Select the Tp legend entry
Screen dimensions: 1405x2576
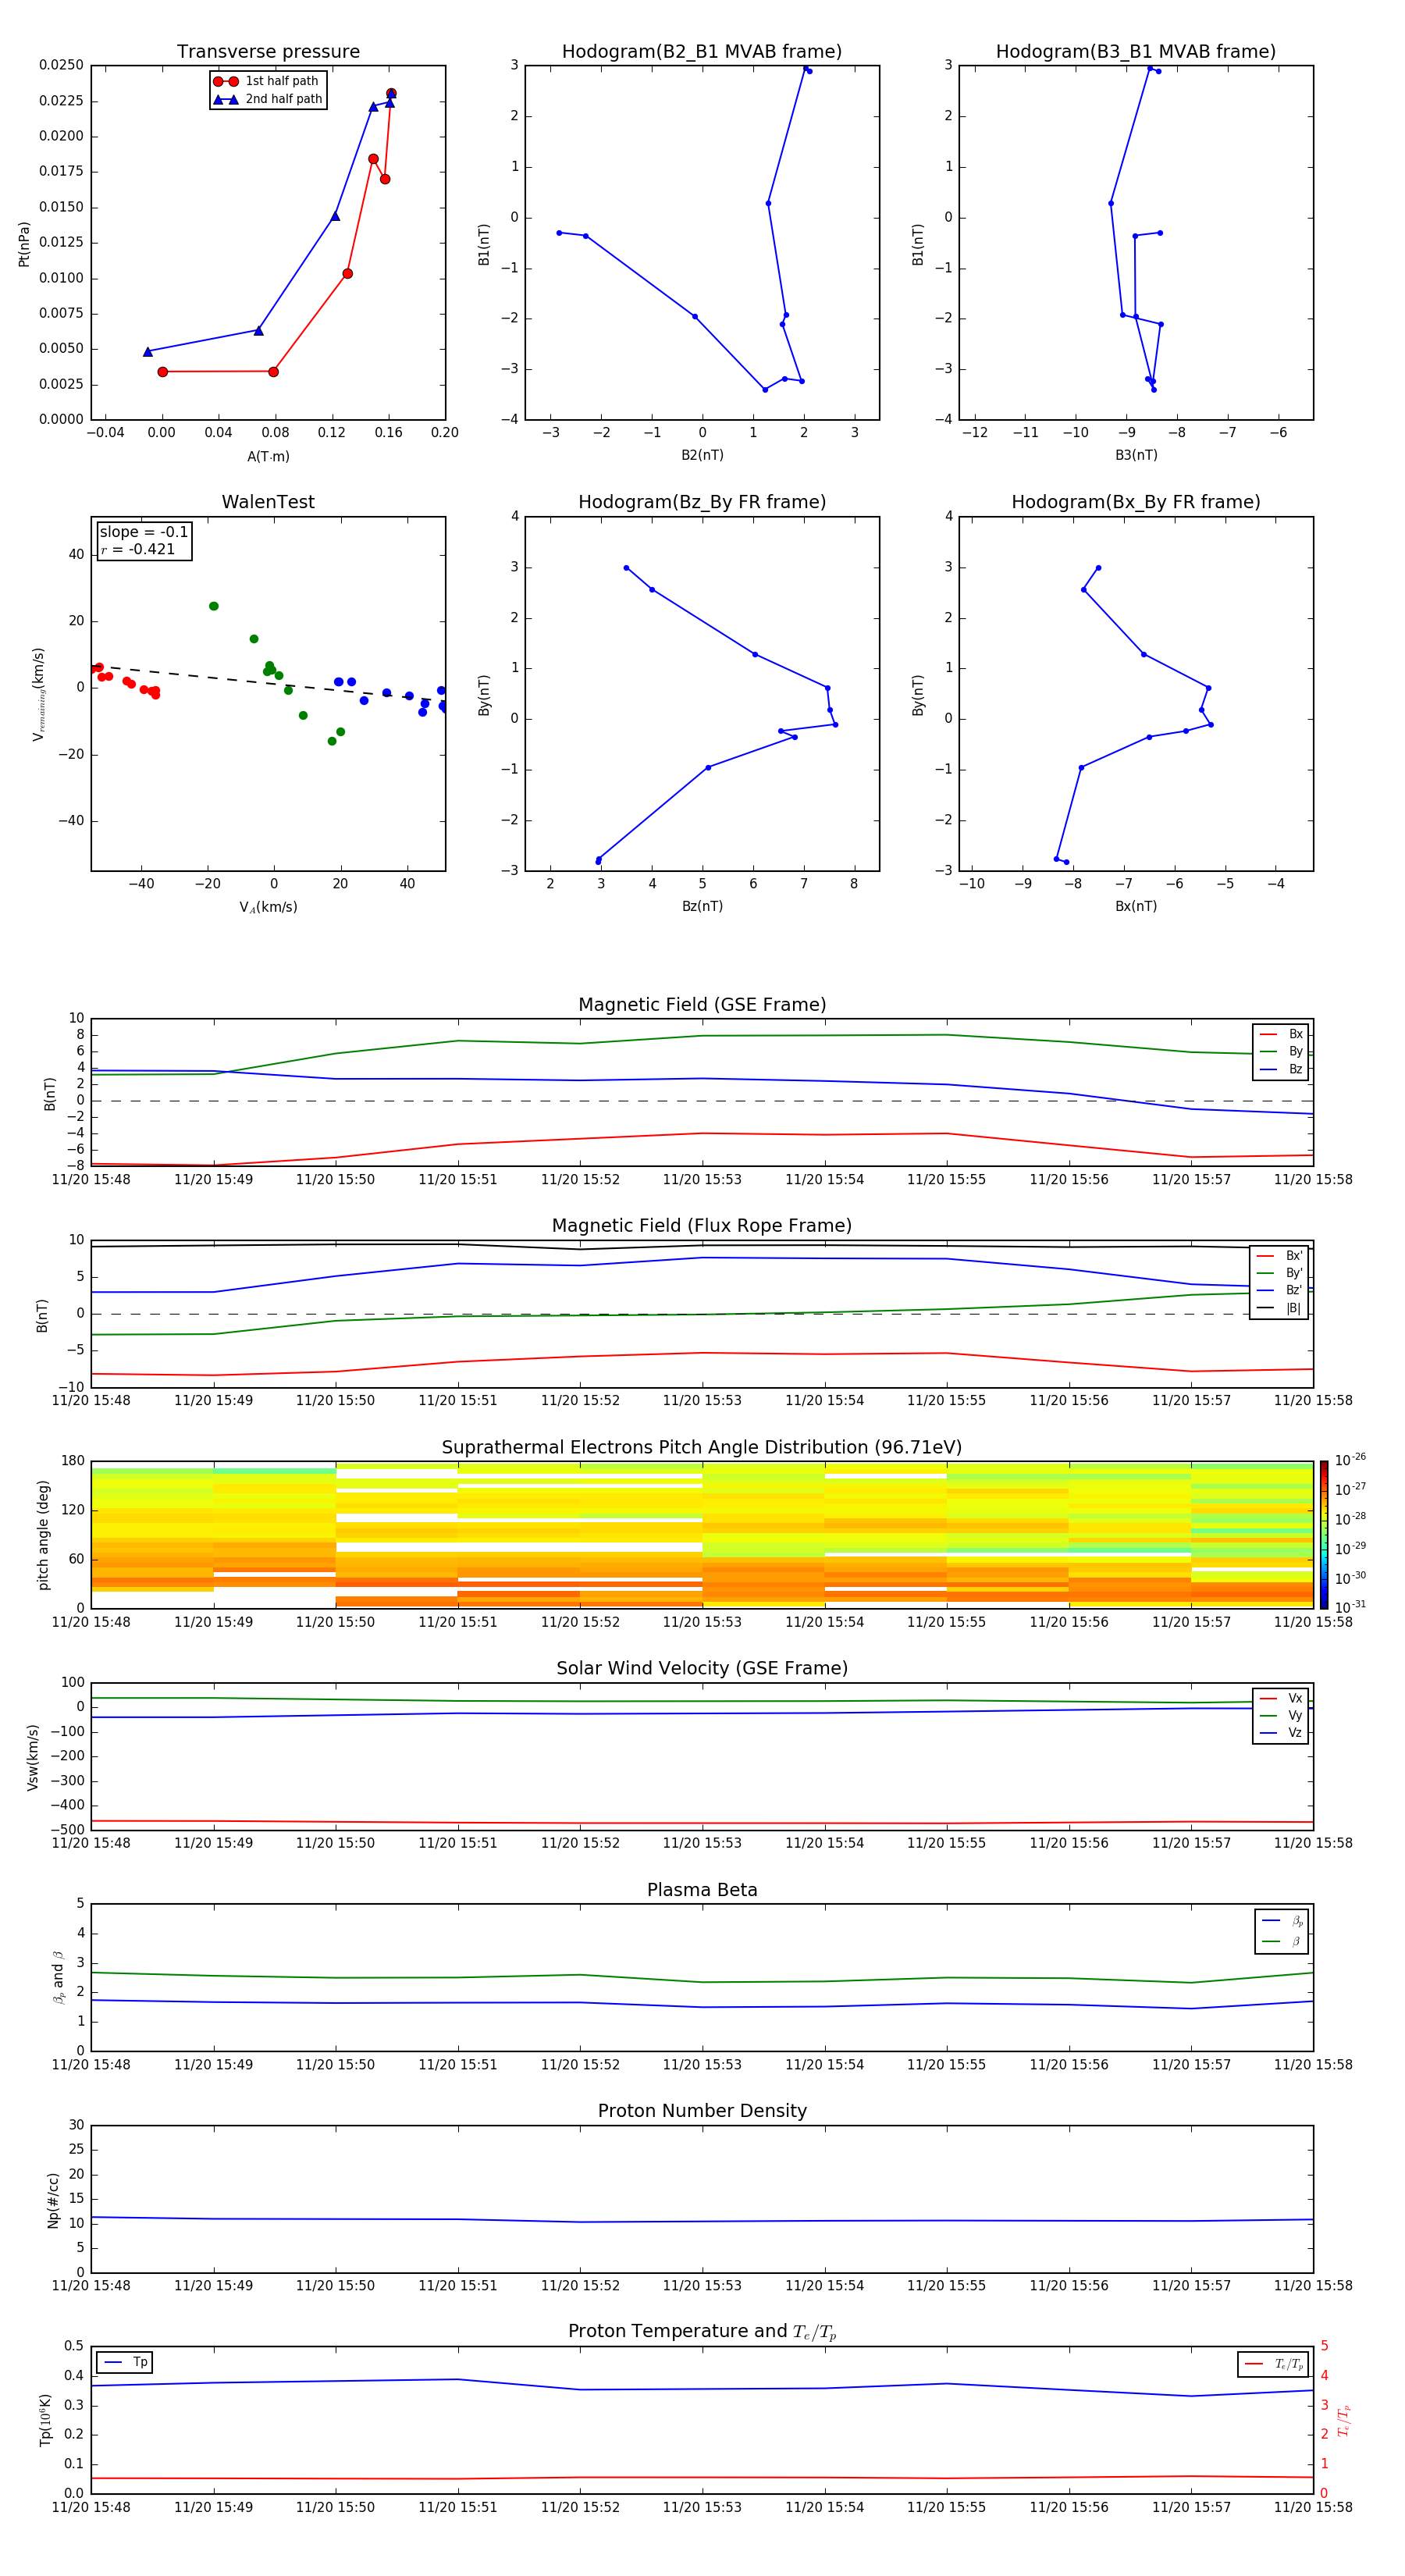coord(125,2363)
